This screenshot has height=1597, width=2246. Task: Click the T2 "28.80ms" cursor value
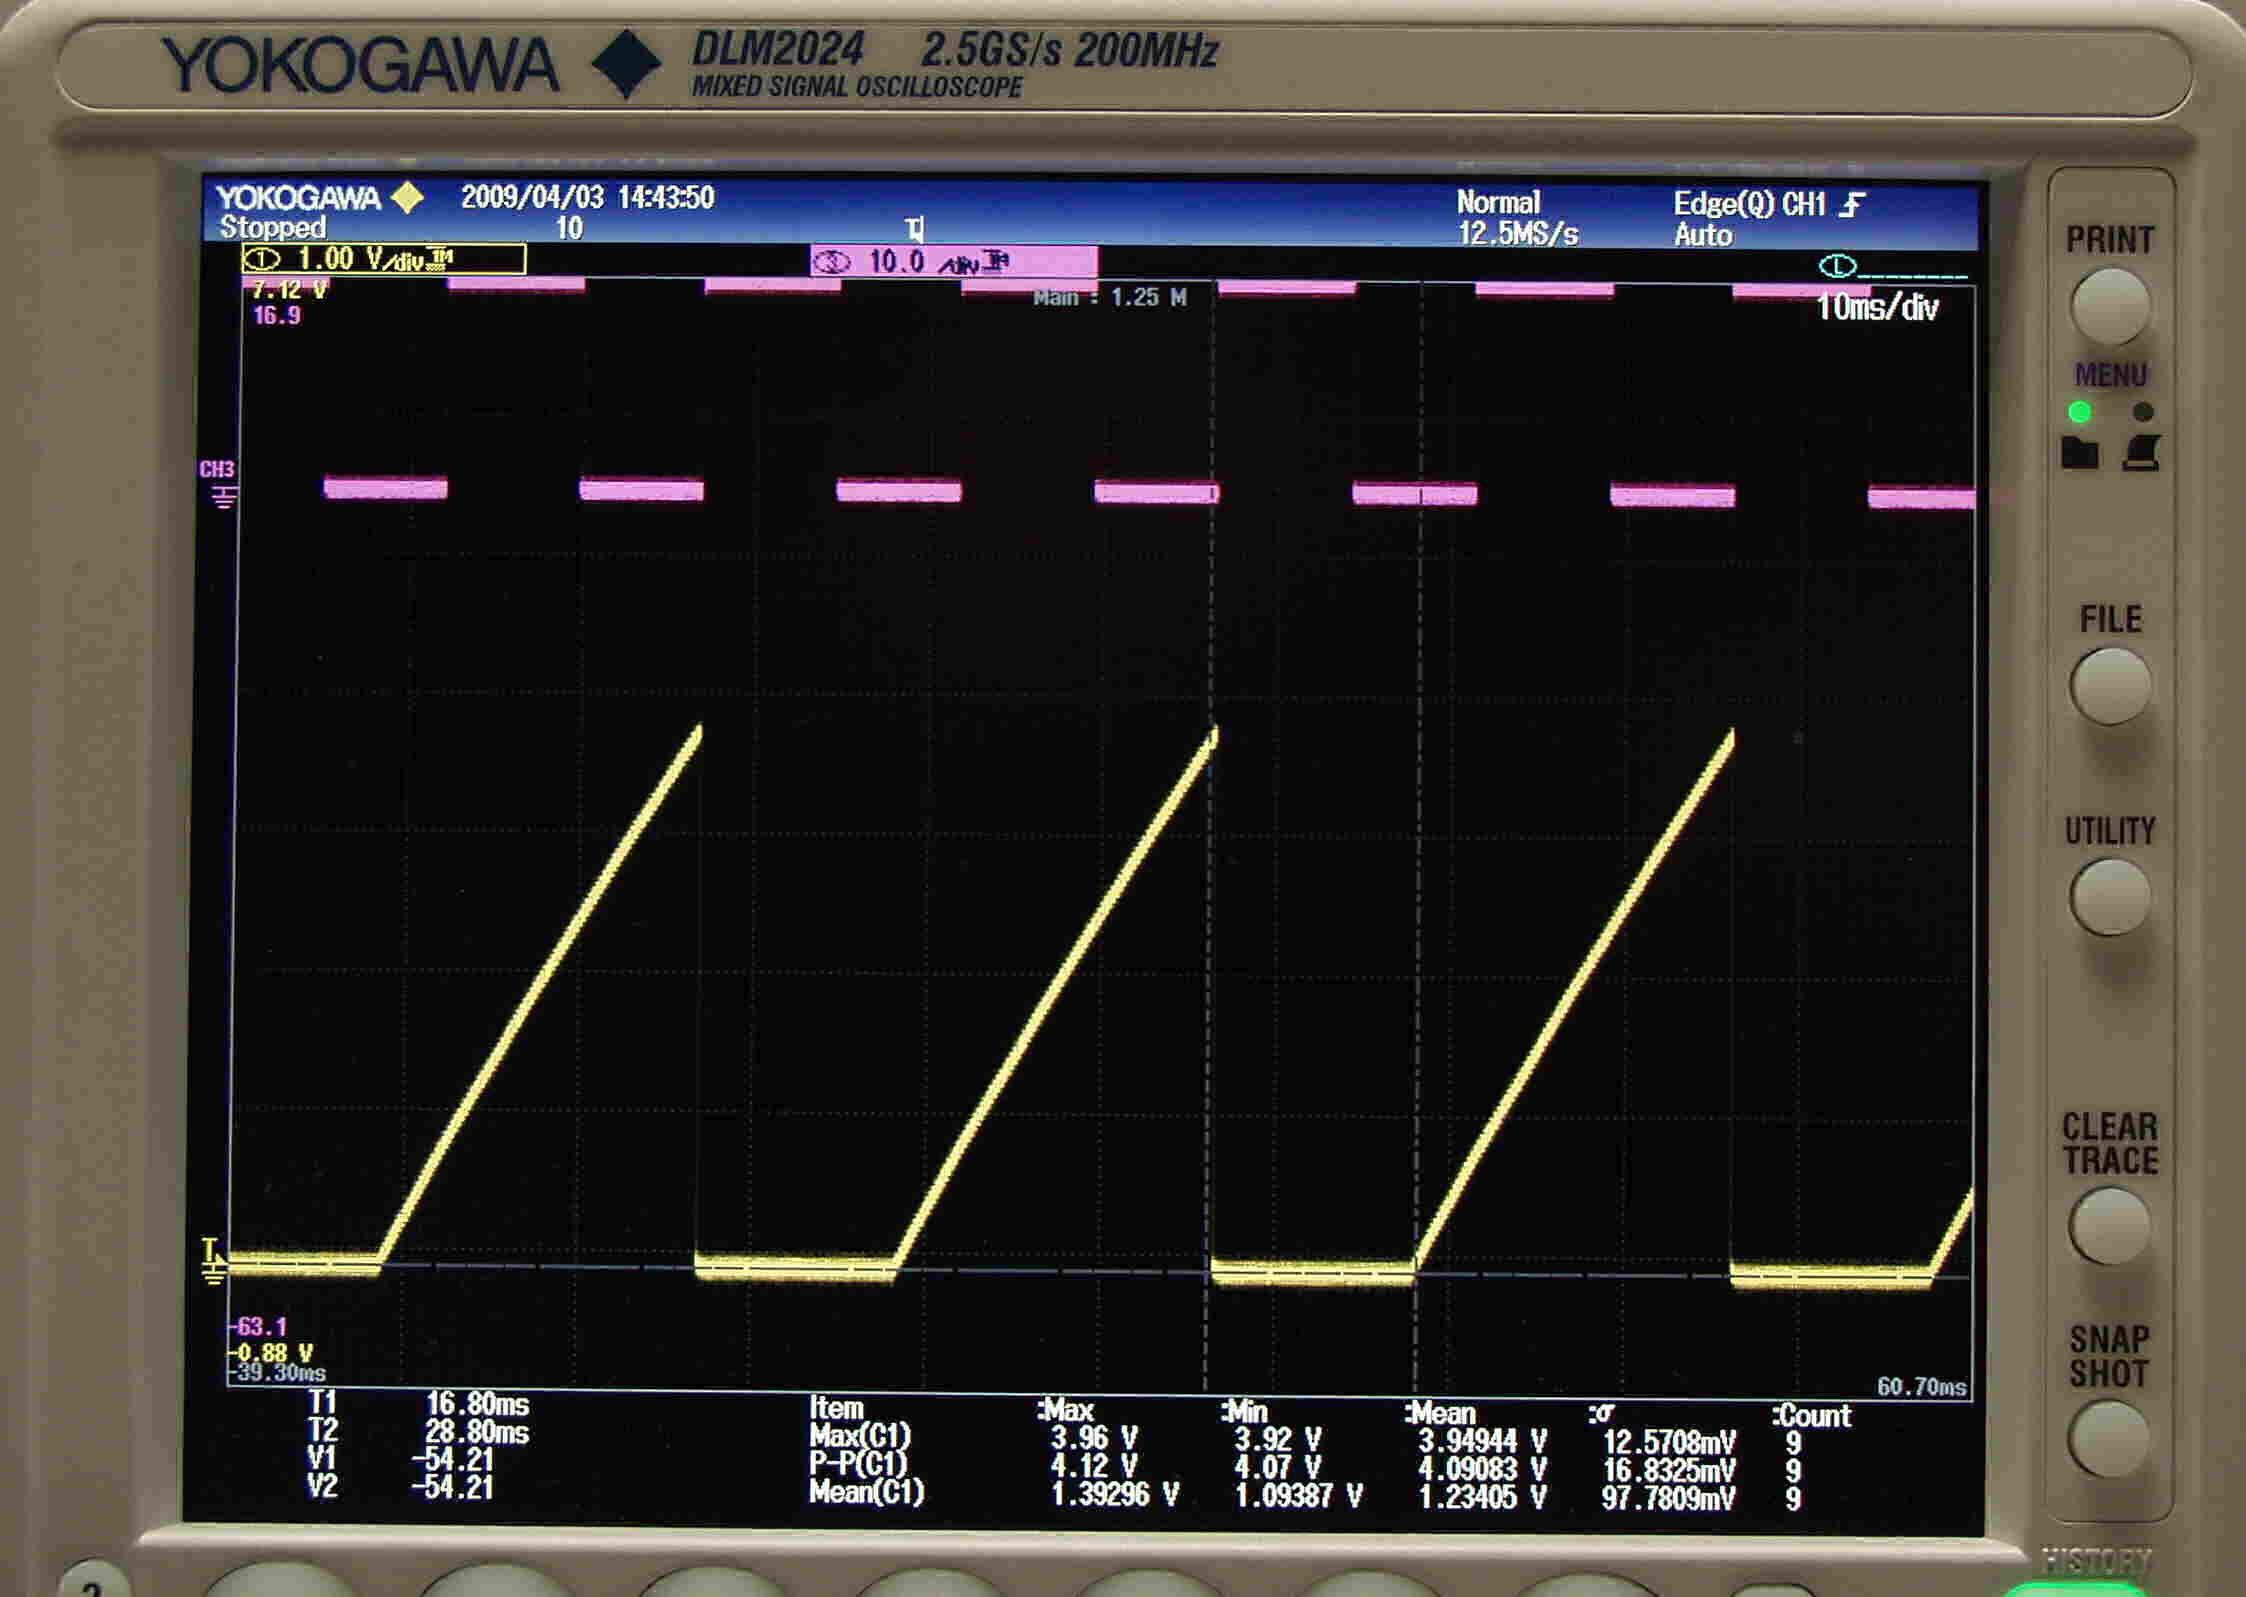pyautogui.click(x=477, y=1433)
